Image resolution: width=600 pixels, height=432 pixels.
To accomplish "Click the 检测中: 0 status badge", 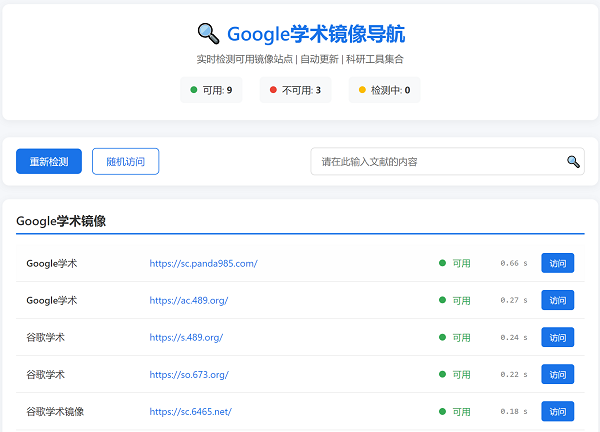I will click(384, 90).
